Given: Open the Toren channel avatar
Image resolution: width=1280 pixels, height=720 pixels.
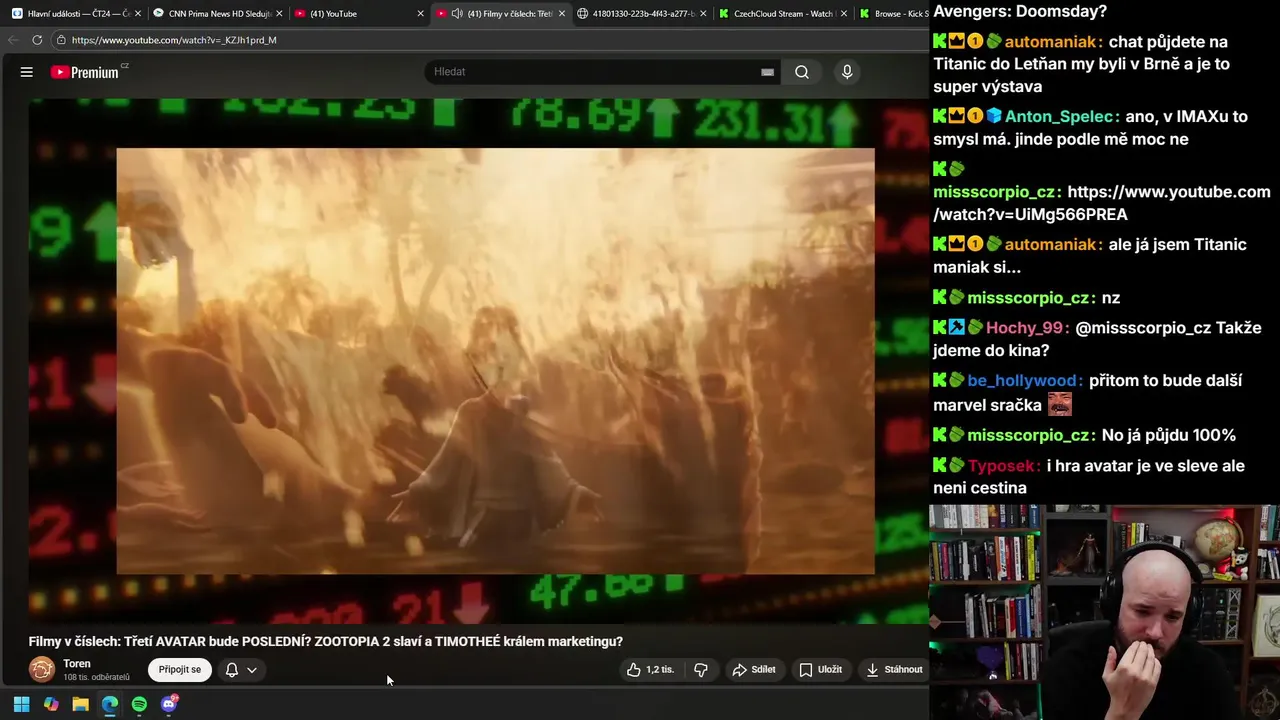Looking at the screenshot, I should 42,669.
